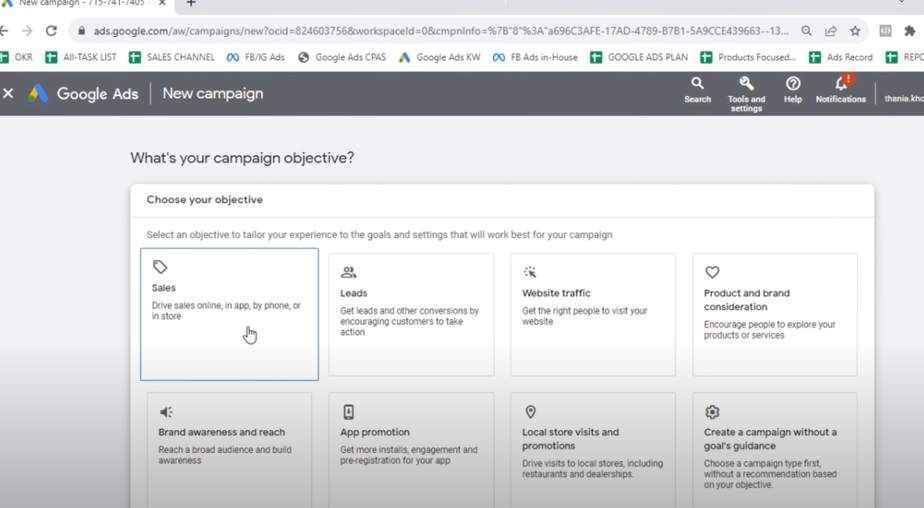Open the Google Ads KW bookmark
924x508 pixels.
click(439, 57)
